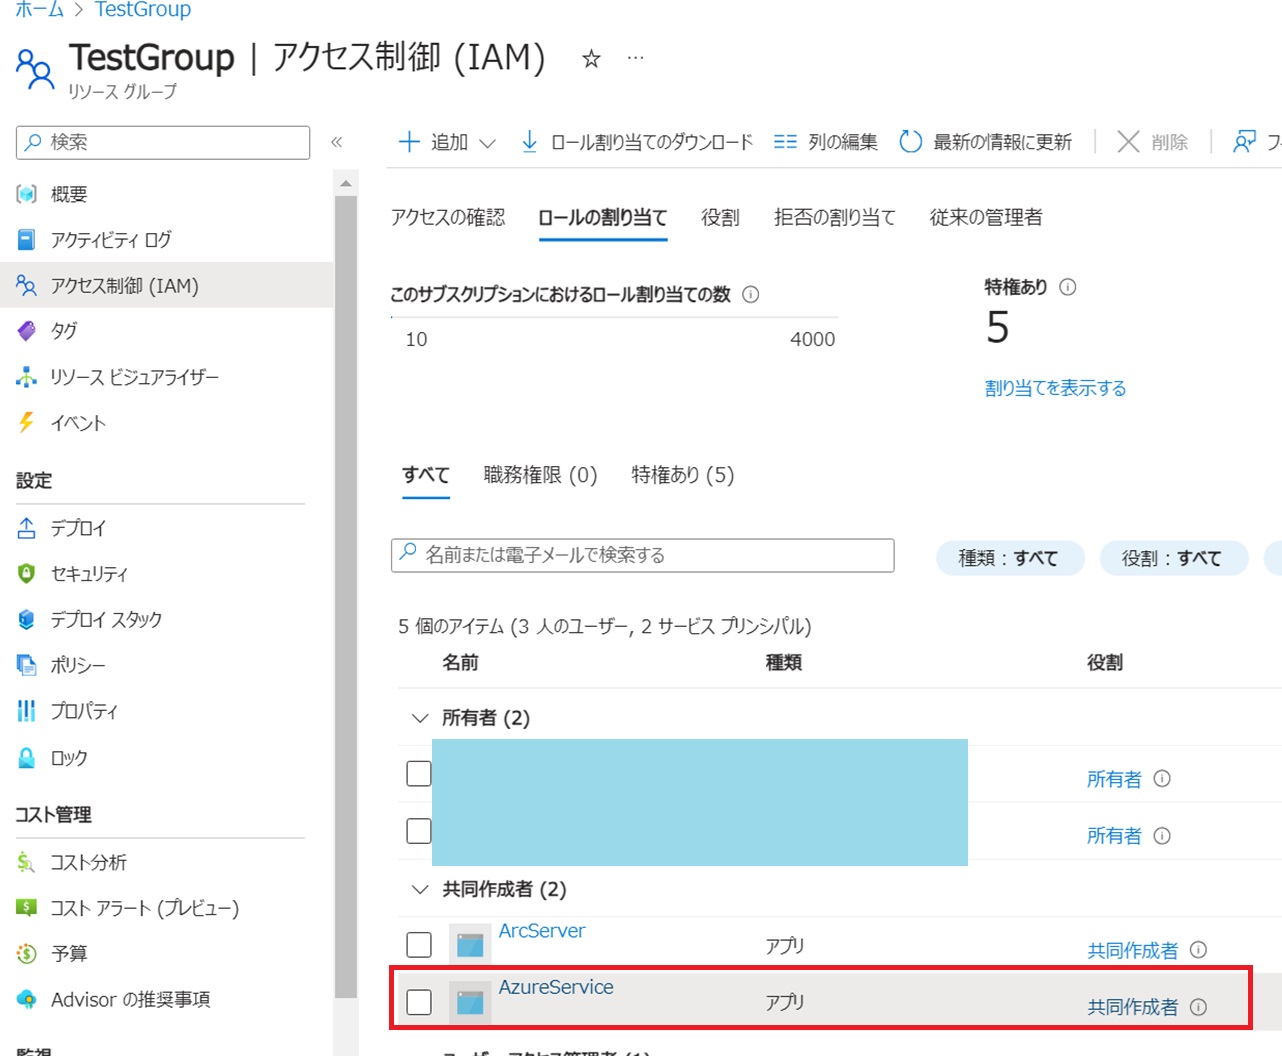Screen dimensions: 1282x1056
Task: Switch to the 特権あり (5) tab
Action: click(x=683, y=475)
